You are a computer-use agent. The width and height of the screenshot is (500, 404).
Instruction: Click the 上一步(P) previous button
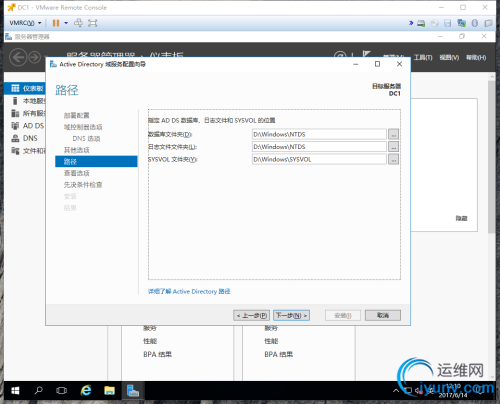(x=252, y=315)
